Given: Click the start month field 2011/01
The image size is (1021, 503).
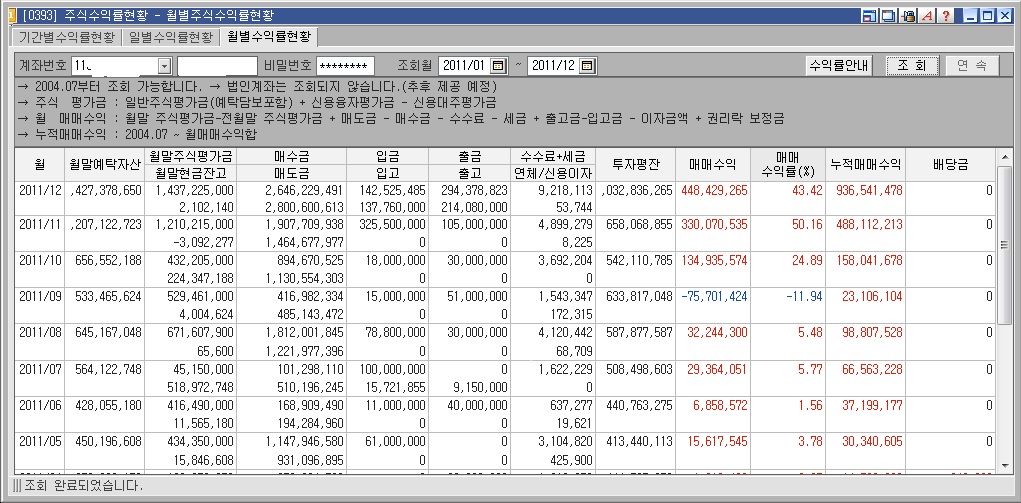Looking at the screenshot, I should pyautogui.click(x=465, y=66).
